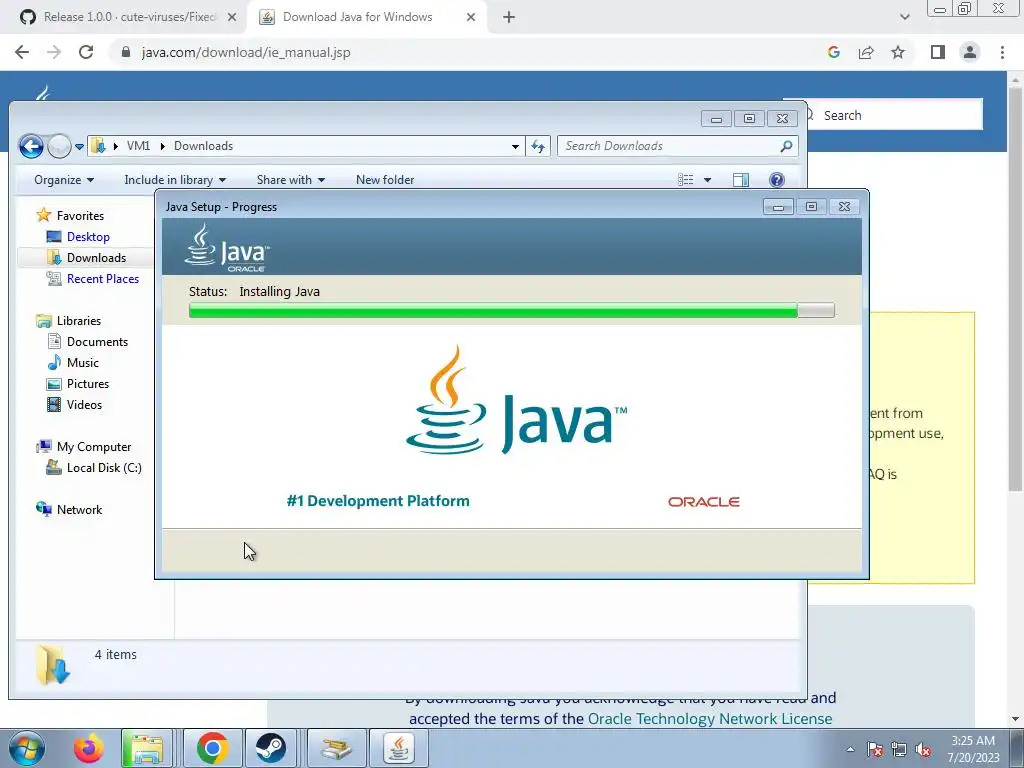Open the Chrome profile avatar

[970, 52]
